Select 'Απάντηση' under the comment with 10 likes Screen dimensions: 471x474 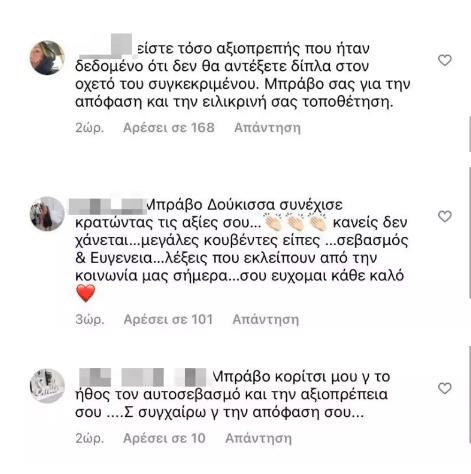258,438
